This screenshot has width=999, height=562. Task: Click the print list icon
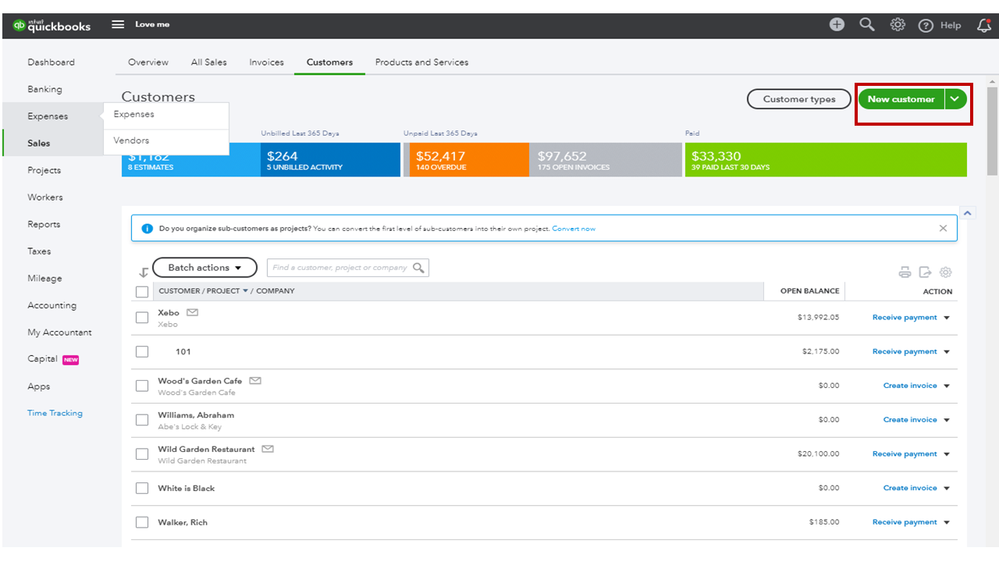pos(904,272)
